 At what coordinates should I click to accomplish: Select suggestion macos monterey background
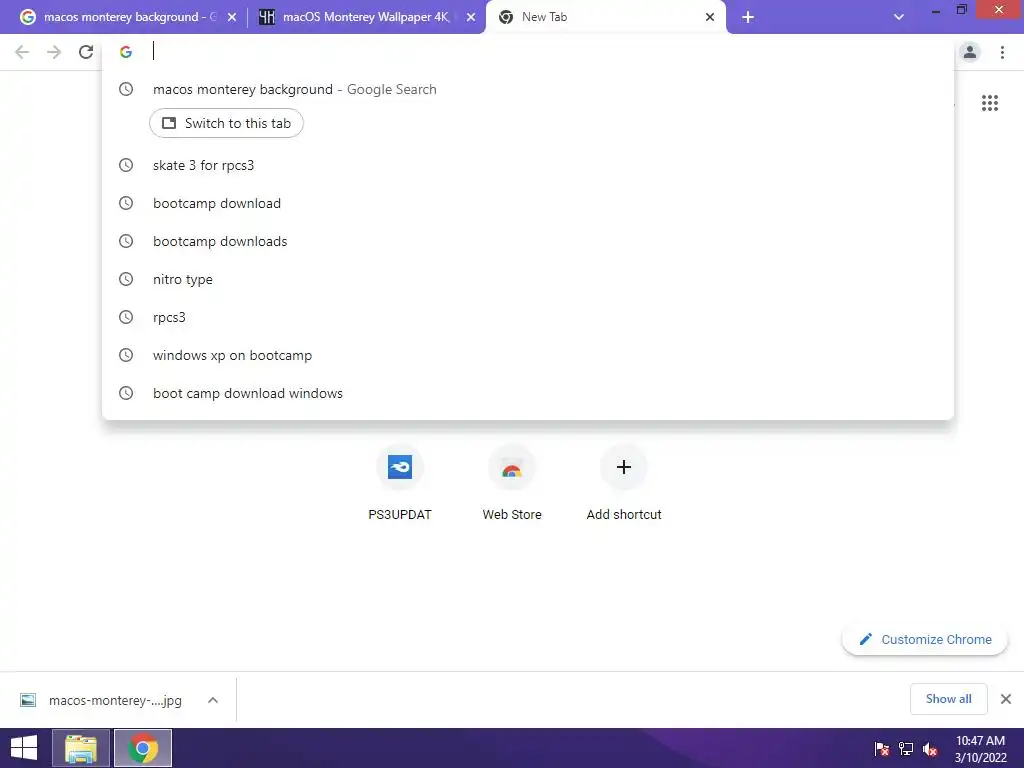click(528, 89)
